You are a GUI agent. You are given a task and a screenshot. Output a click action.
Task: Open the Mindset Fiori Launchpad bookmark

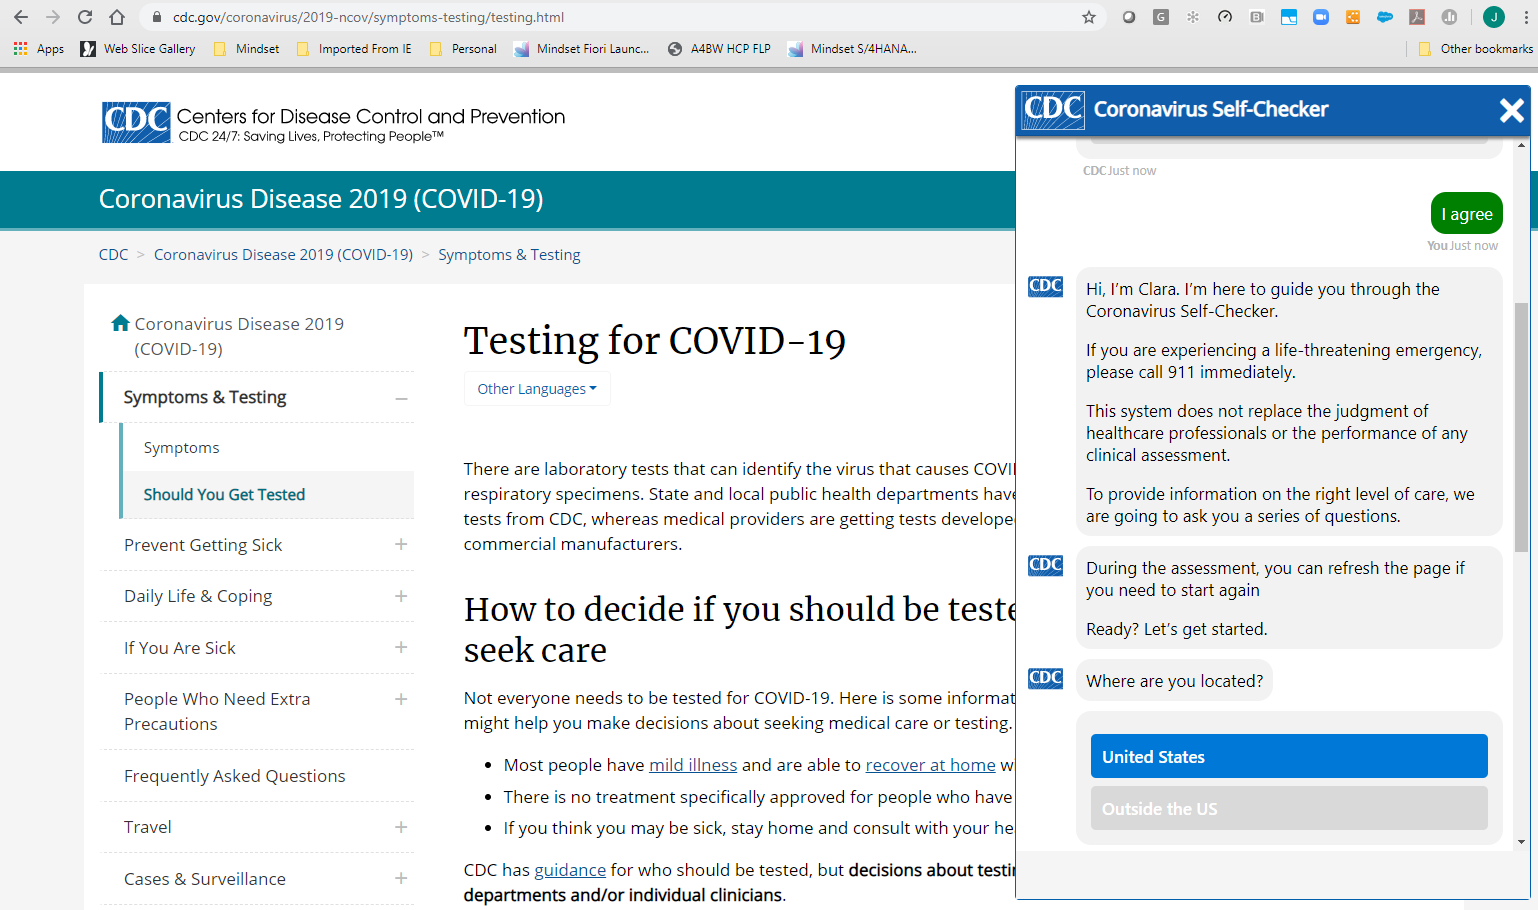tap(582, 48)
